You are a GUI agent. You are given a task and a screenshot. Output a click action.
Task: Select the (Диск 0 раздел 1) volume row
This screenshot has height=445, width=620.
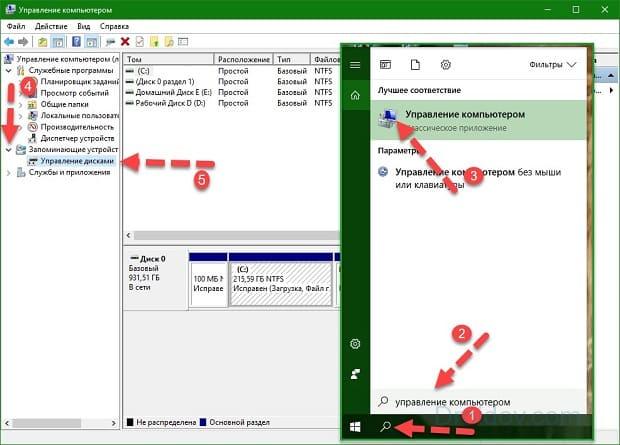(232, 82)
